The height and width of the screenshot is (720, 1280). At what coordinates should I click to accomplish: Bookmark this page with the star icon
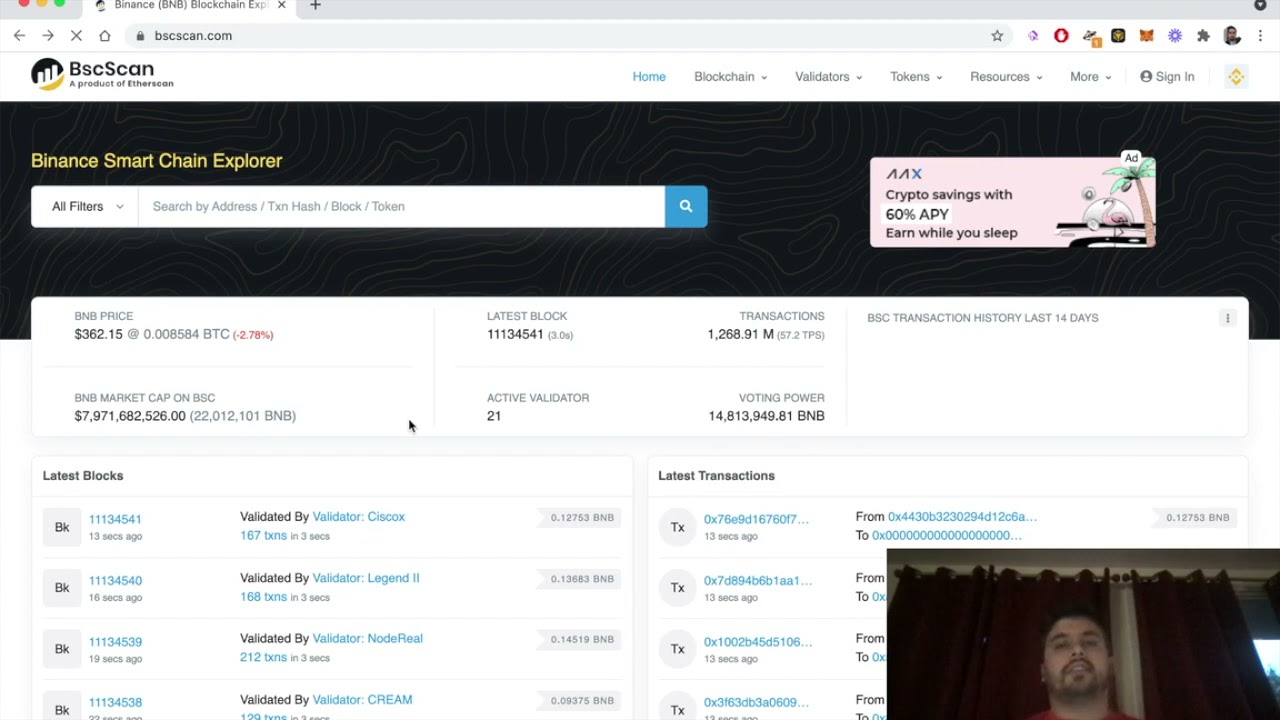click(997, 36)
